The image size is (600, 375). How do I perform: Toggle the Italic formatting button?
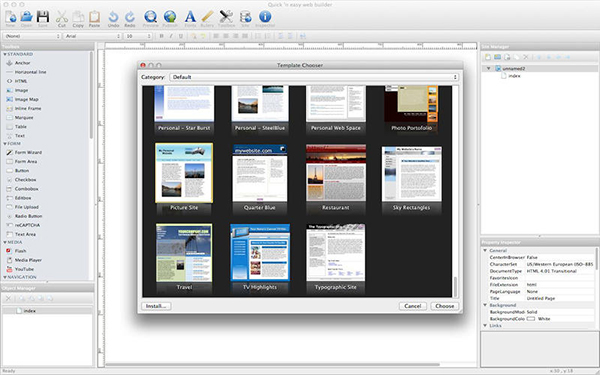point(171,36)
